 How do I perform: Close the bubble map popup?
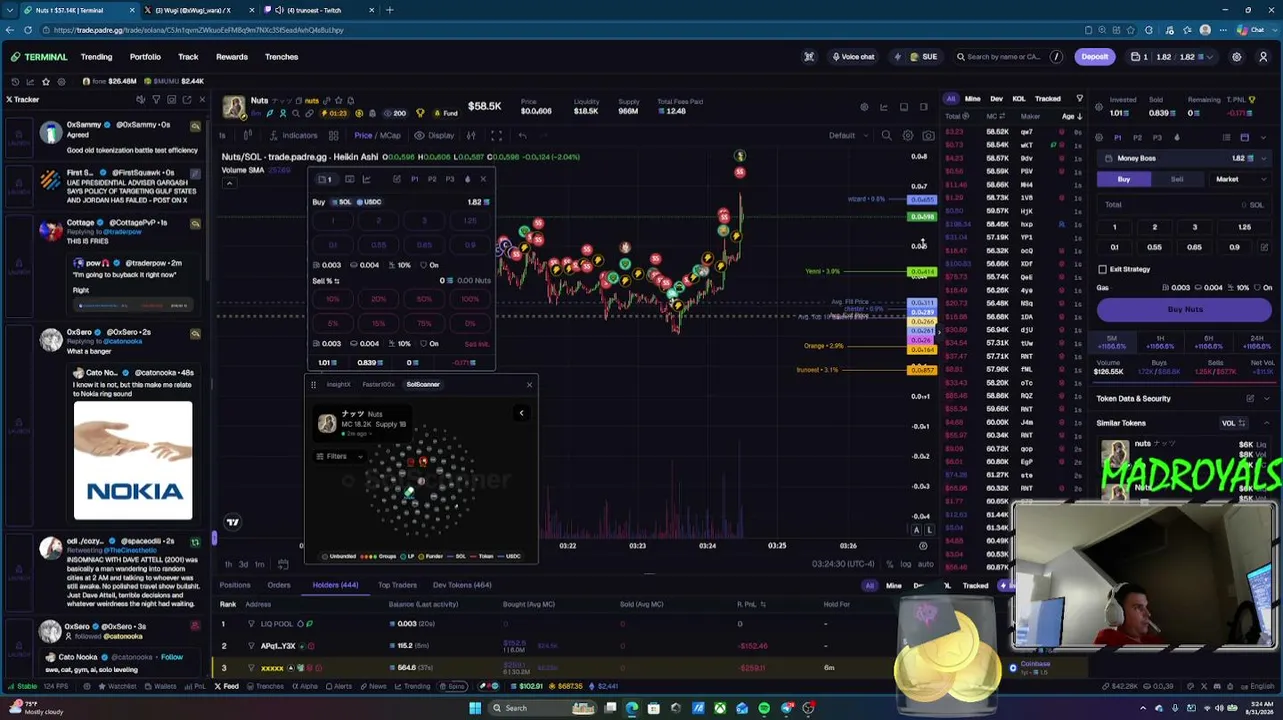coord(529,385)
